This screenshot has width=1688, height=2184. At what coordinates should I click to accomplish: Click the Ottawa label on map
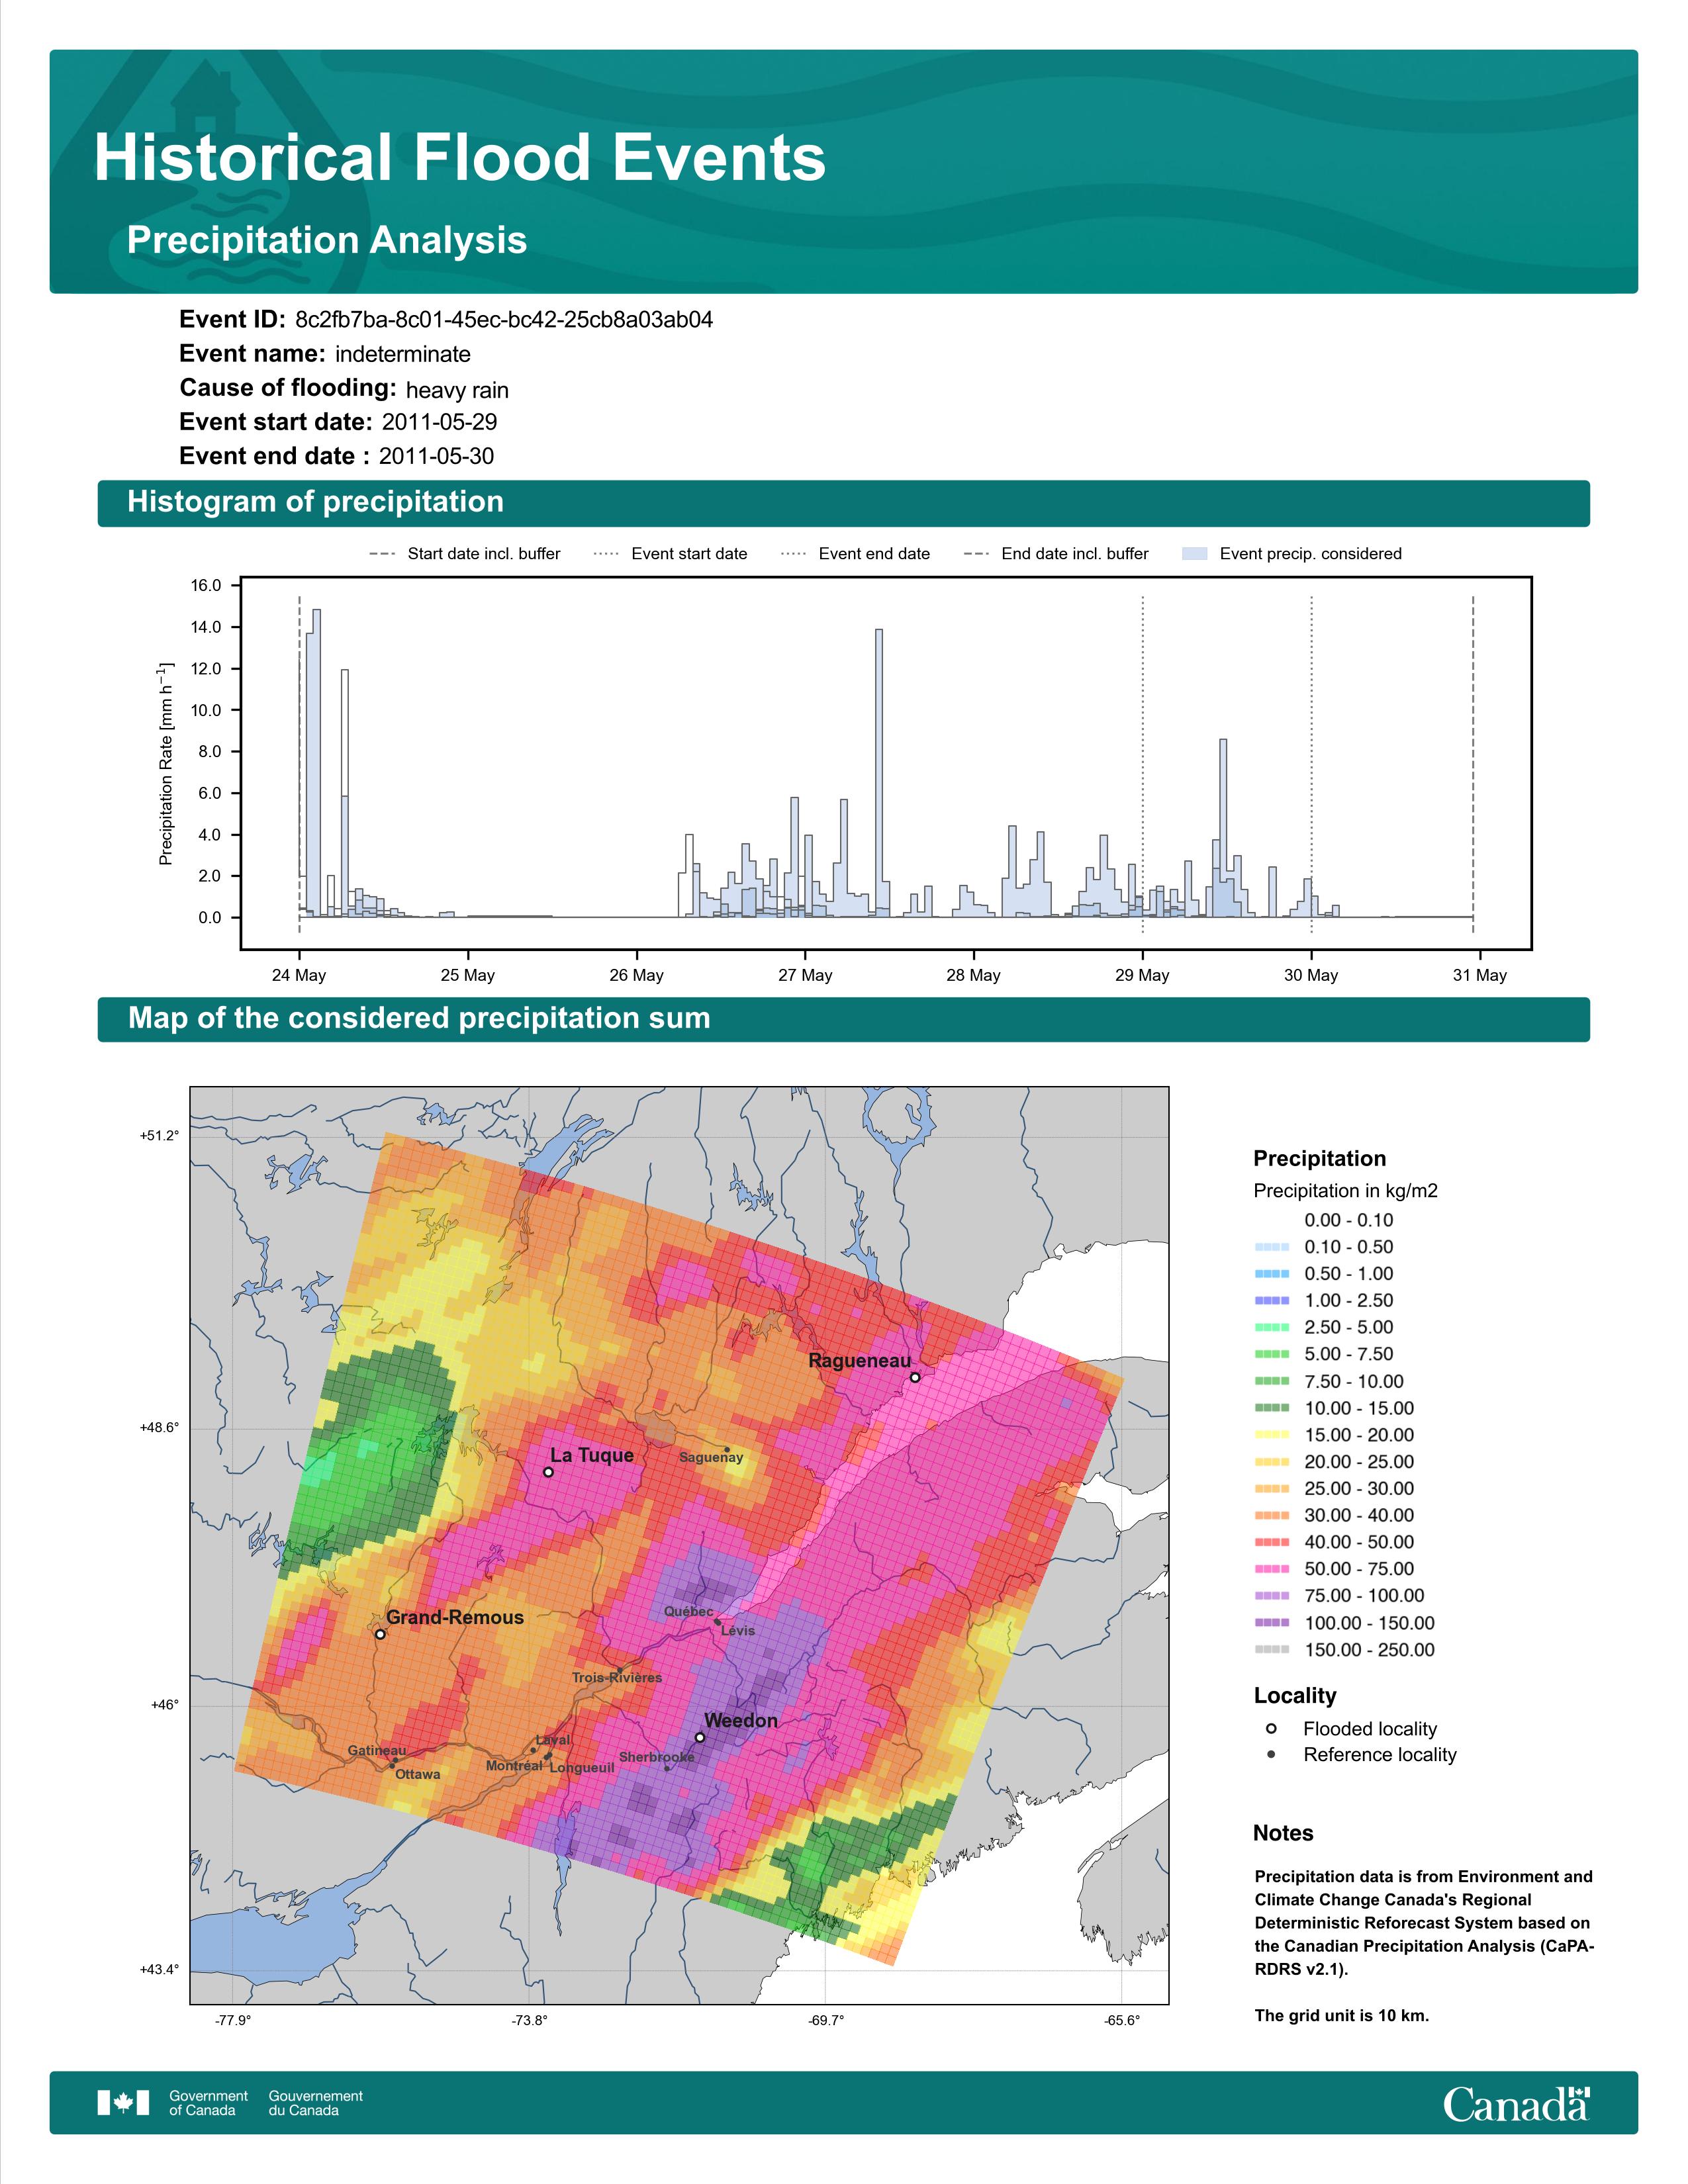tap(418, 1774)
